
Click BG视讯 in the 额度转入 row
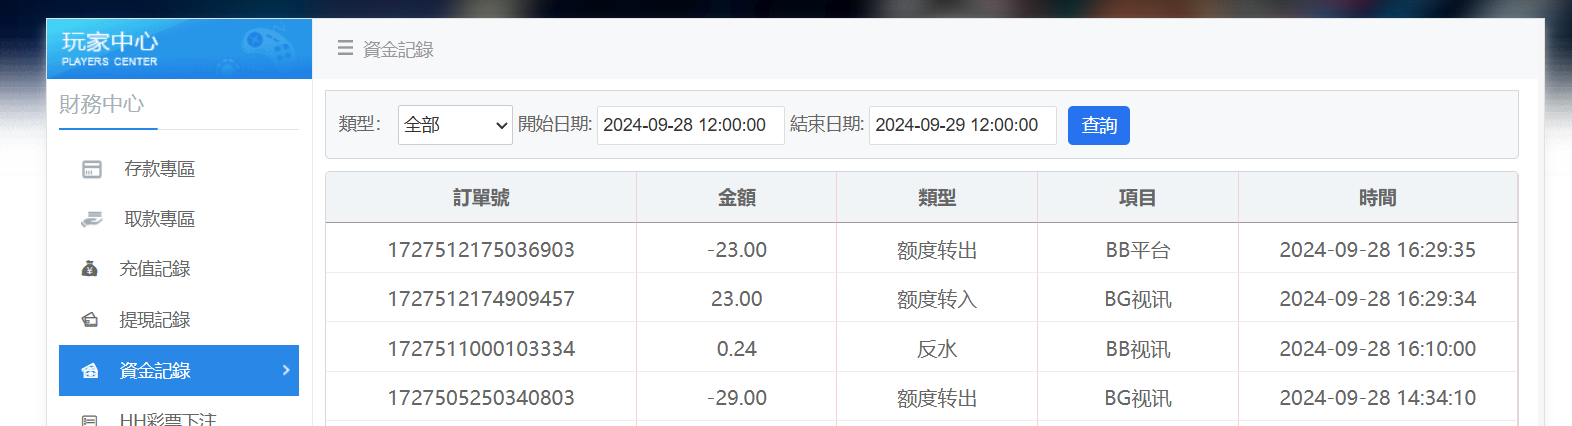(x=1138, y=299)
